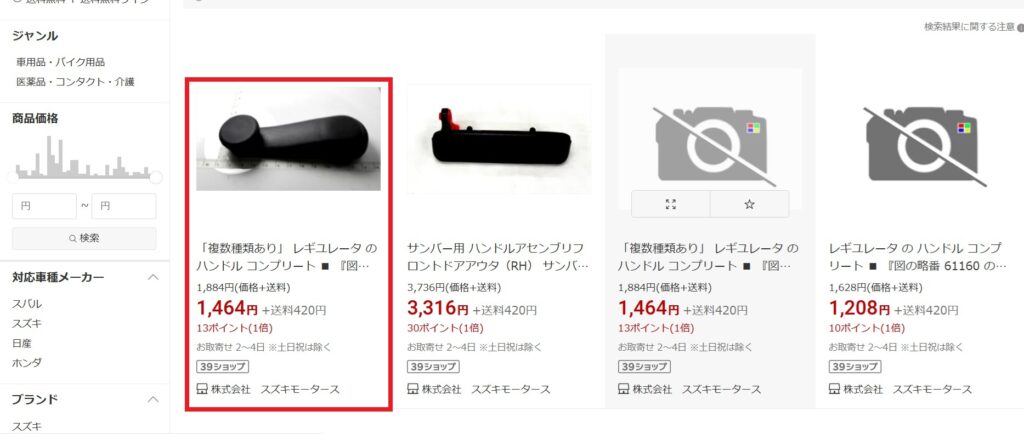This screenshot has width=1024, height=434.
Task: Click shop icon of first product's seller
Action: 202,389
